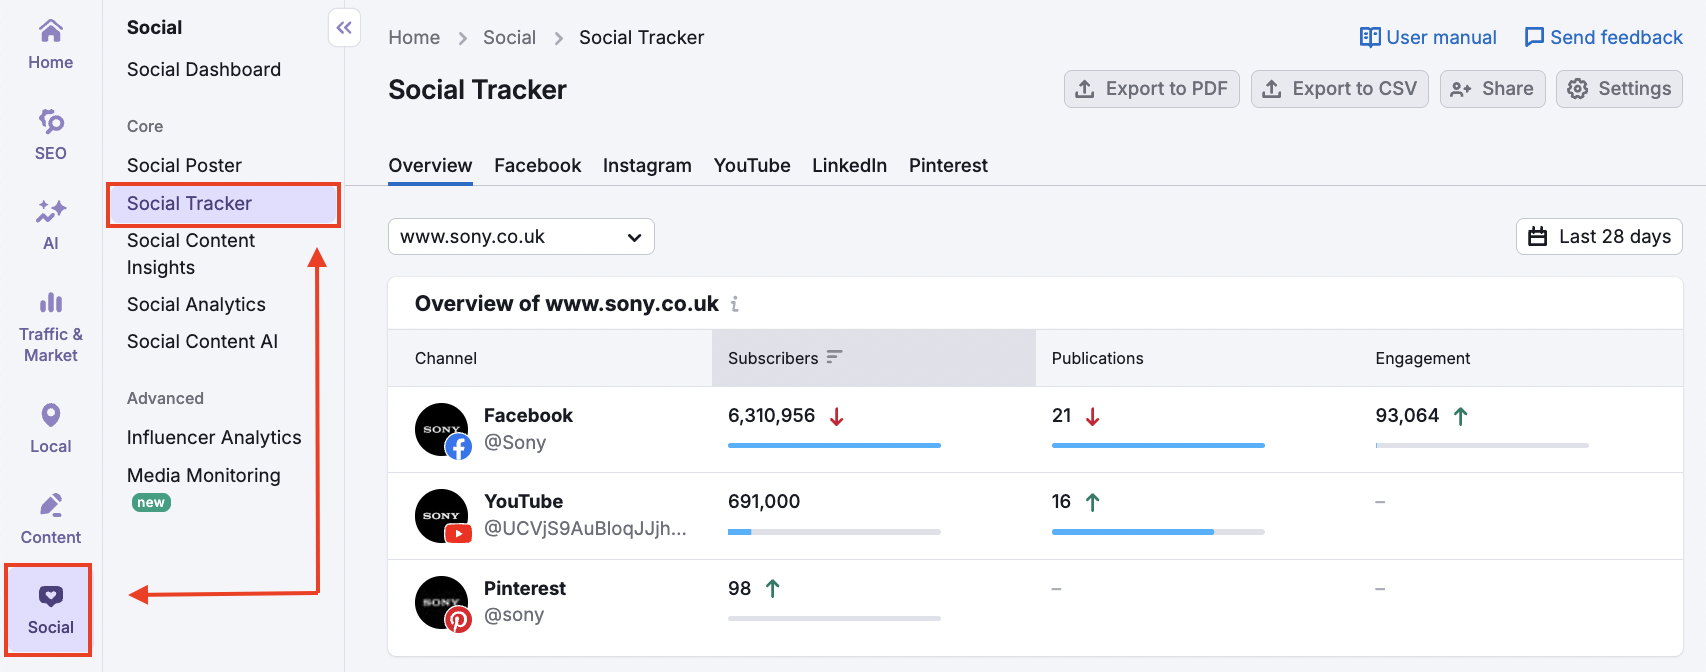Viewport: 1706px width, 672px height.
Task: Switch to the LinkedIn tab
Action: tap(849, 166)
